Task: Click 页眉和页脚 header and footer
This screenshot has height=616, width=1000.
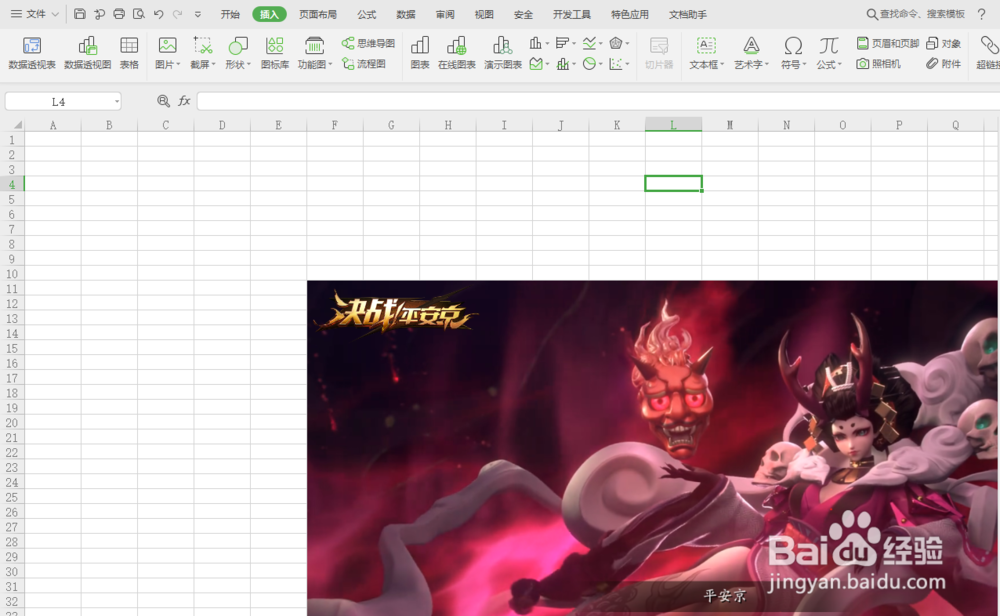Action: click(x=887, y=43)
